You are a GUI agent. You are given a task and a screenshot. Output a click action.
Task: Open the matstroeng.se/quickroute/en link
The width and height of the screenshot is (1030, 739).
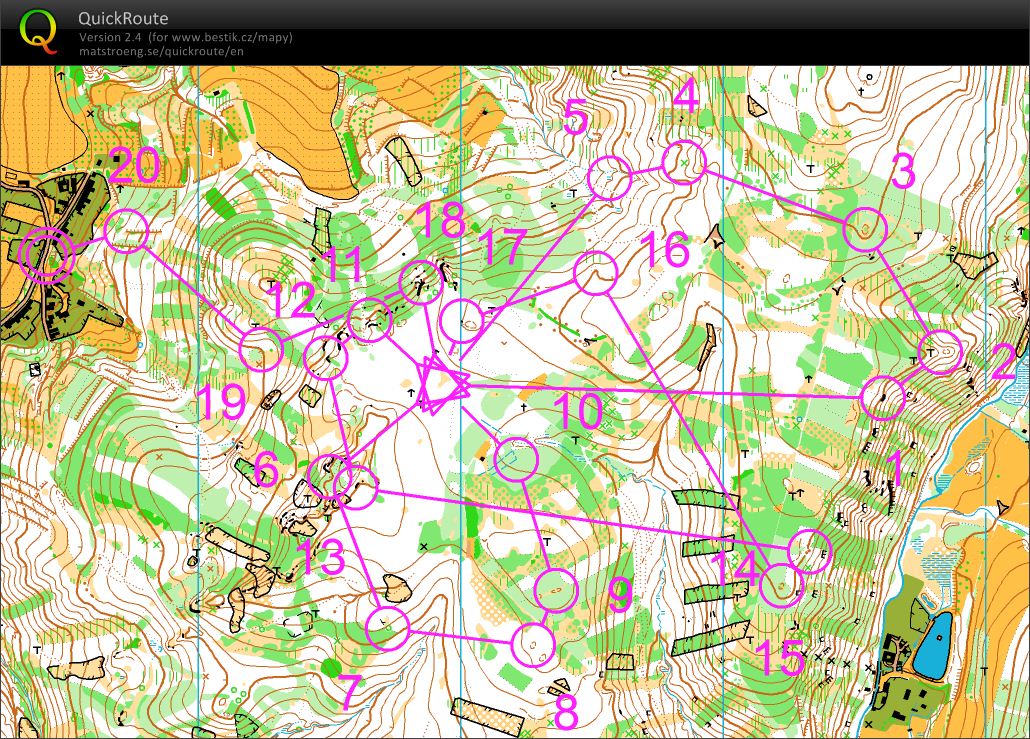161,51
